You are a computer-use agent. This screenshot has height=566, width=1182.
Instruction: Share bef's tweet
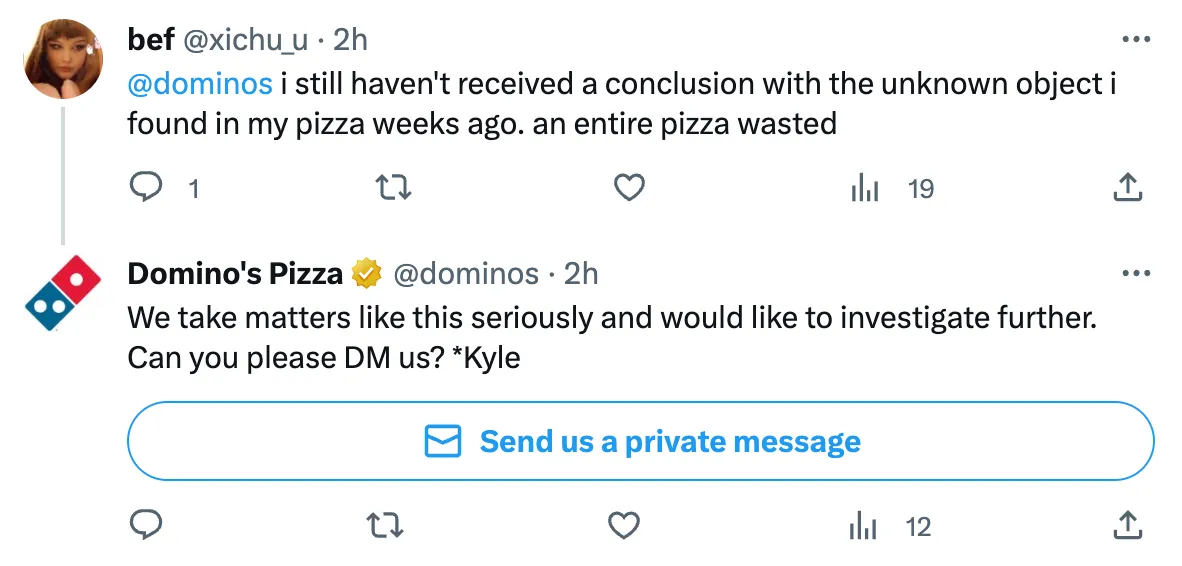point(1127,187)
